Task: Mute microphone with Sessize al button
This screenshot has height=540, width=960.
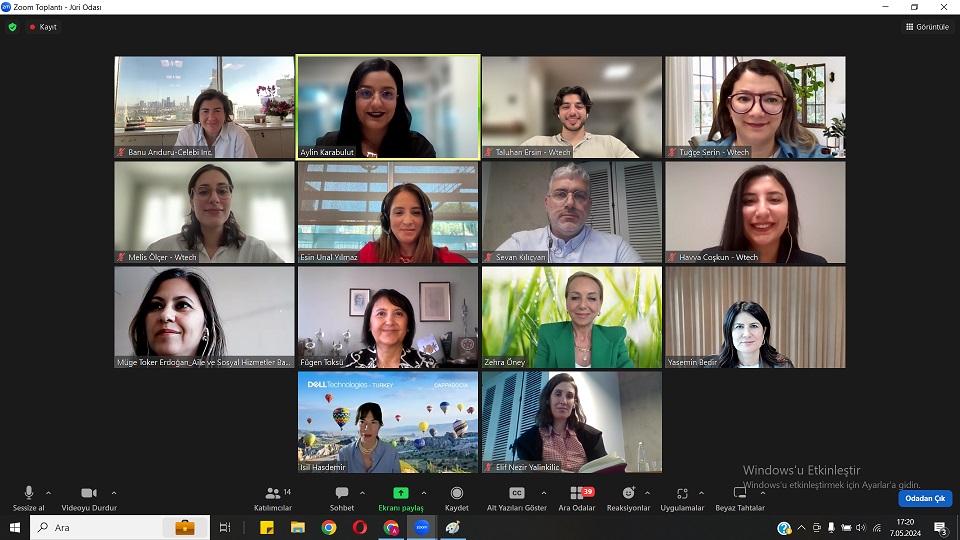Action: (x=29, y=498)
